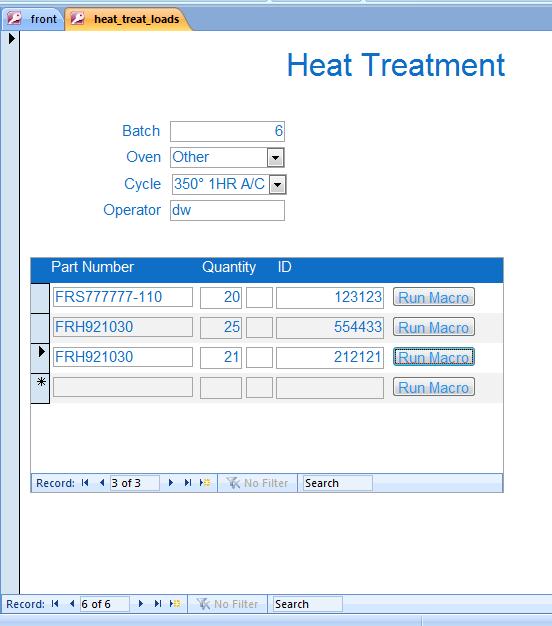The height and width of the screenshot is (626, 552).
Task: Go to previous record in main form navigator
Action: tap(72, 604)
